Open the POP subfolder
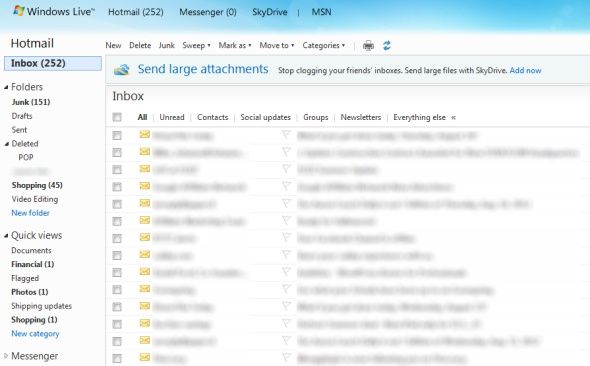 [26, 157]
